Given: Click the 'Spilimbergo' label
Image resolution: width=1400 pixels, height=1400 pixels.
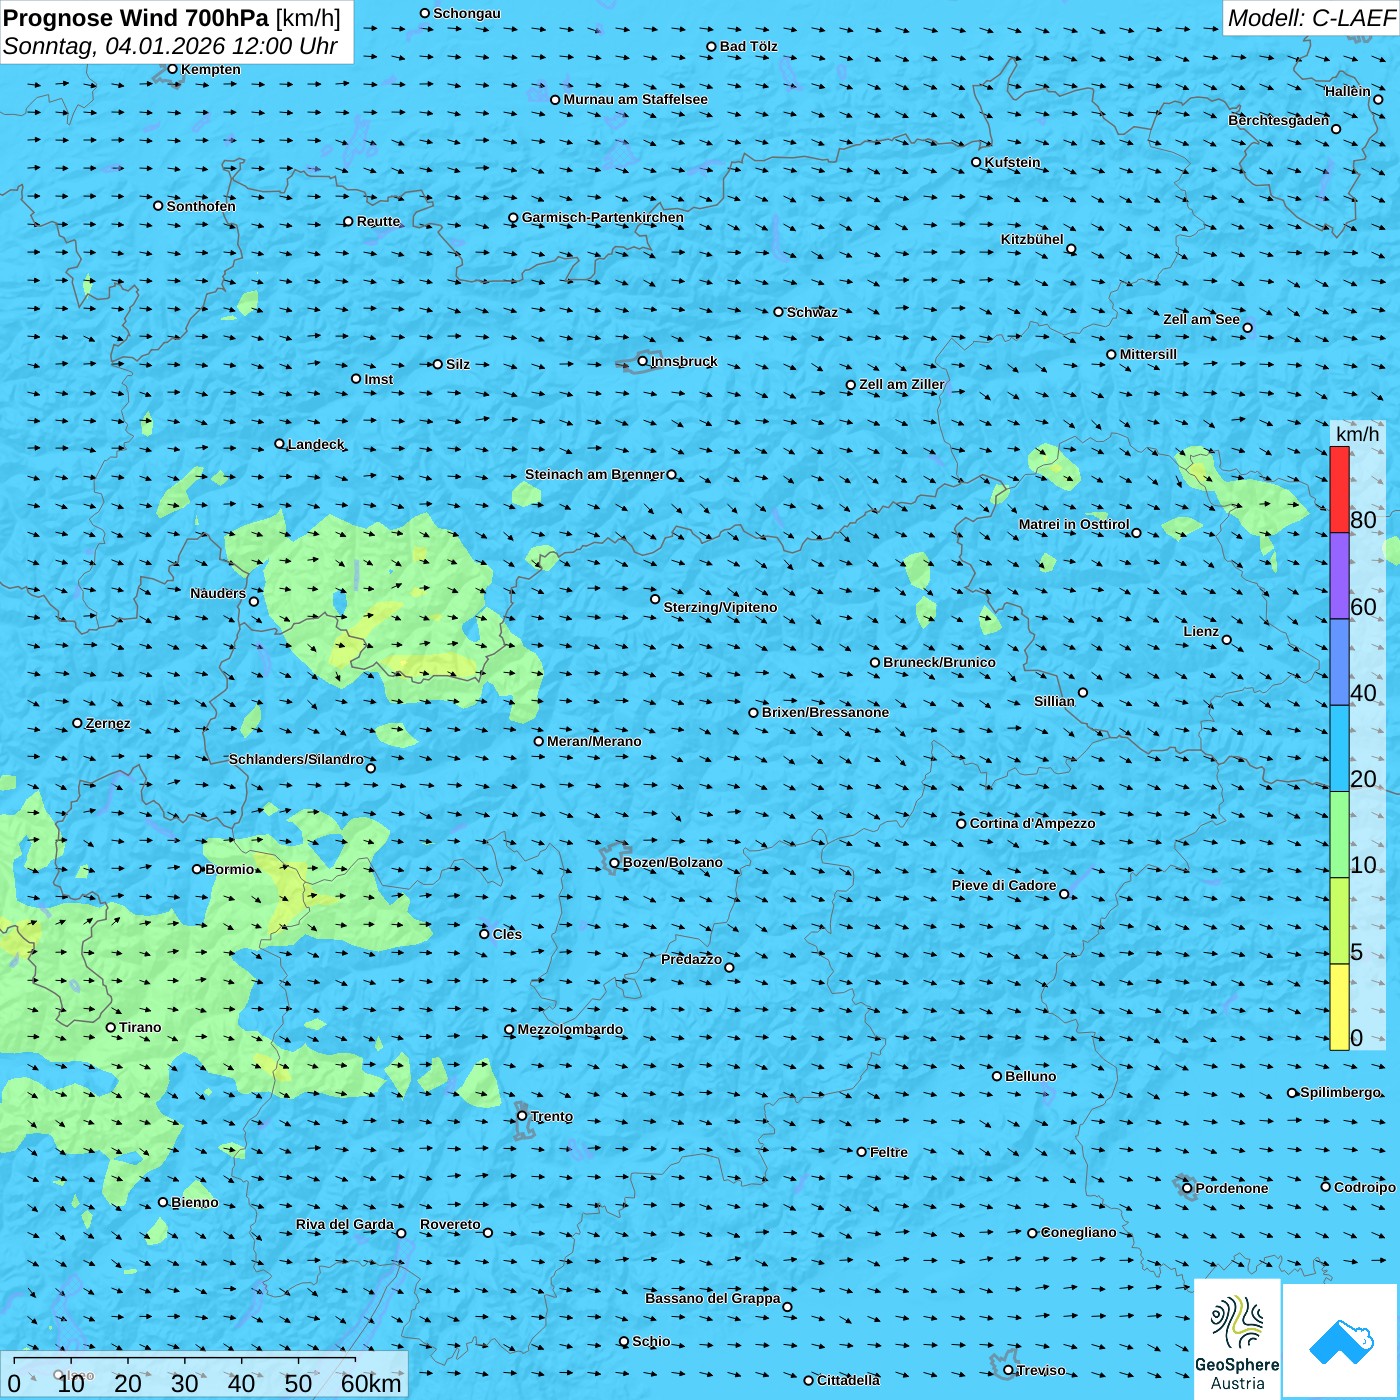Looking at the screenshot, I should coord(1340,1092).
